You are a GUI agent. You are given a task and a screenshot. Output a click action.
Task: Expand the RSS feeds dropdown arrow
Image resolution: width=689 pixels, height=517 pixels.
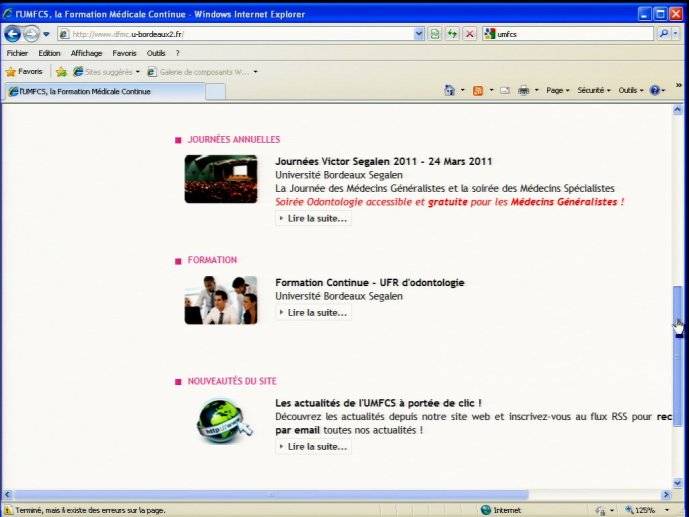click(491, 90)
